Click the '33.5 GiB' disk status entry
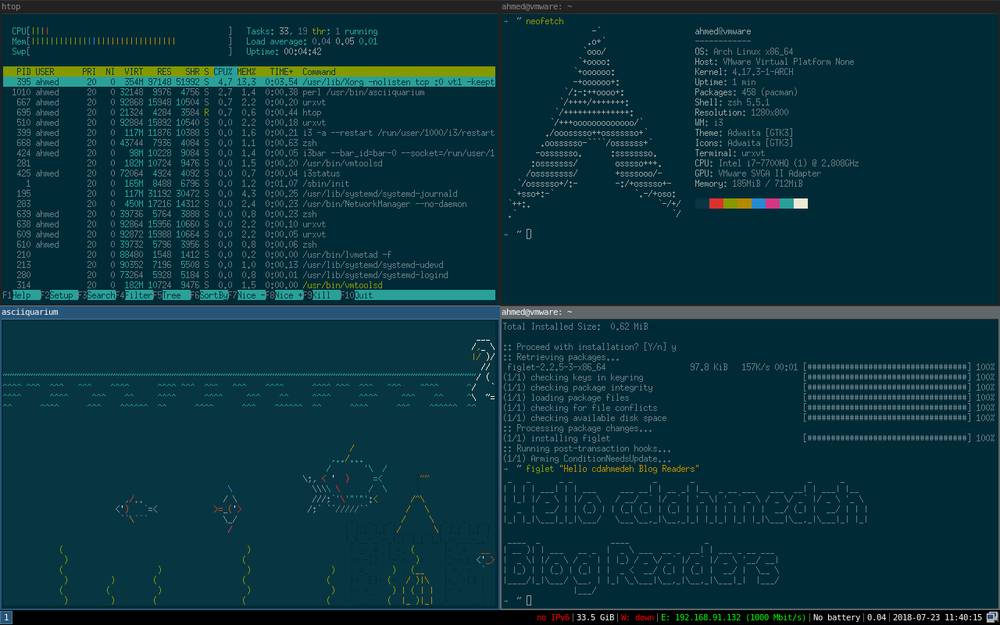This screenshot has height=625, width=1000. tap(594, 617)
